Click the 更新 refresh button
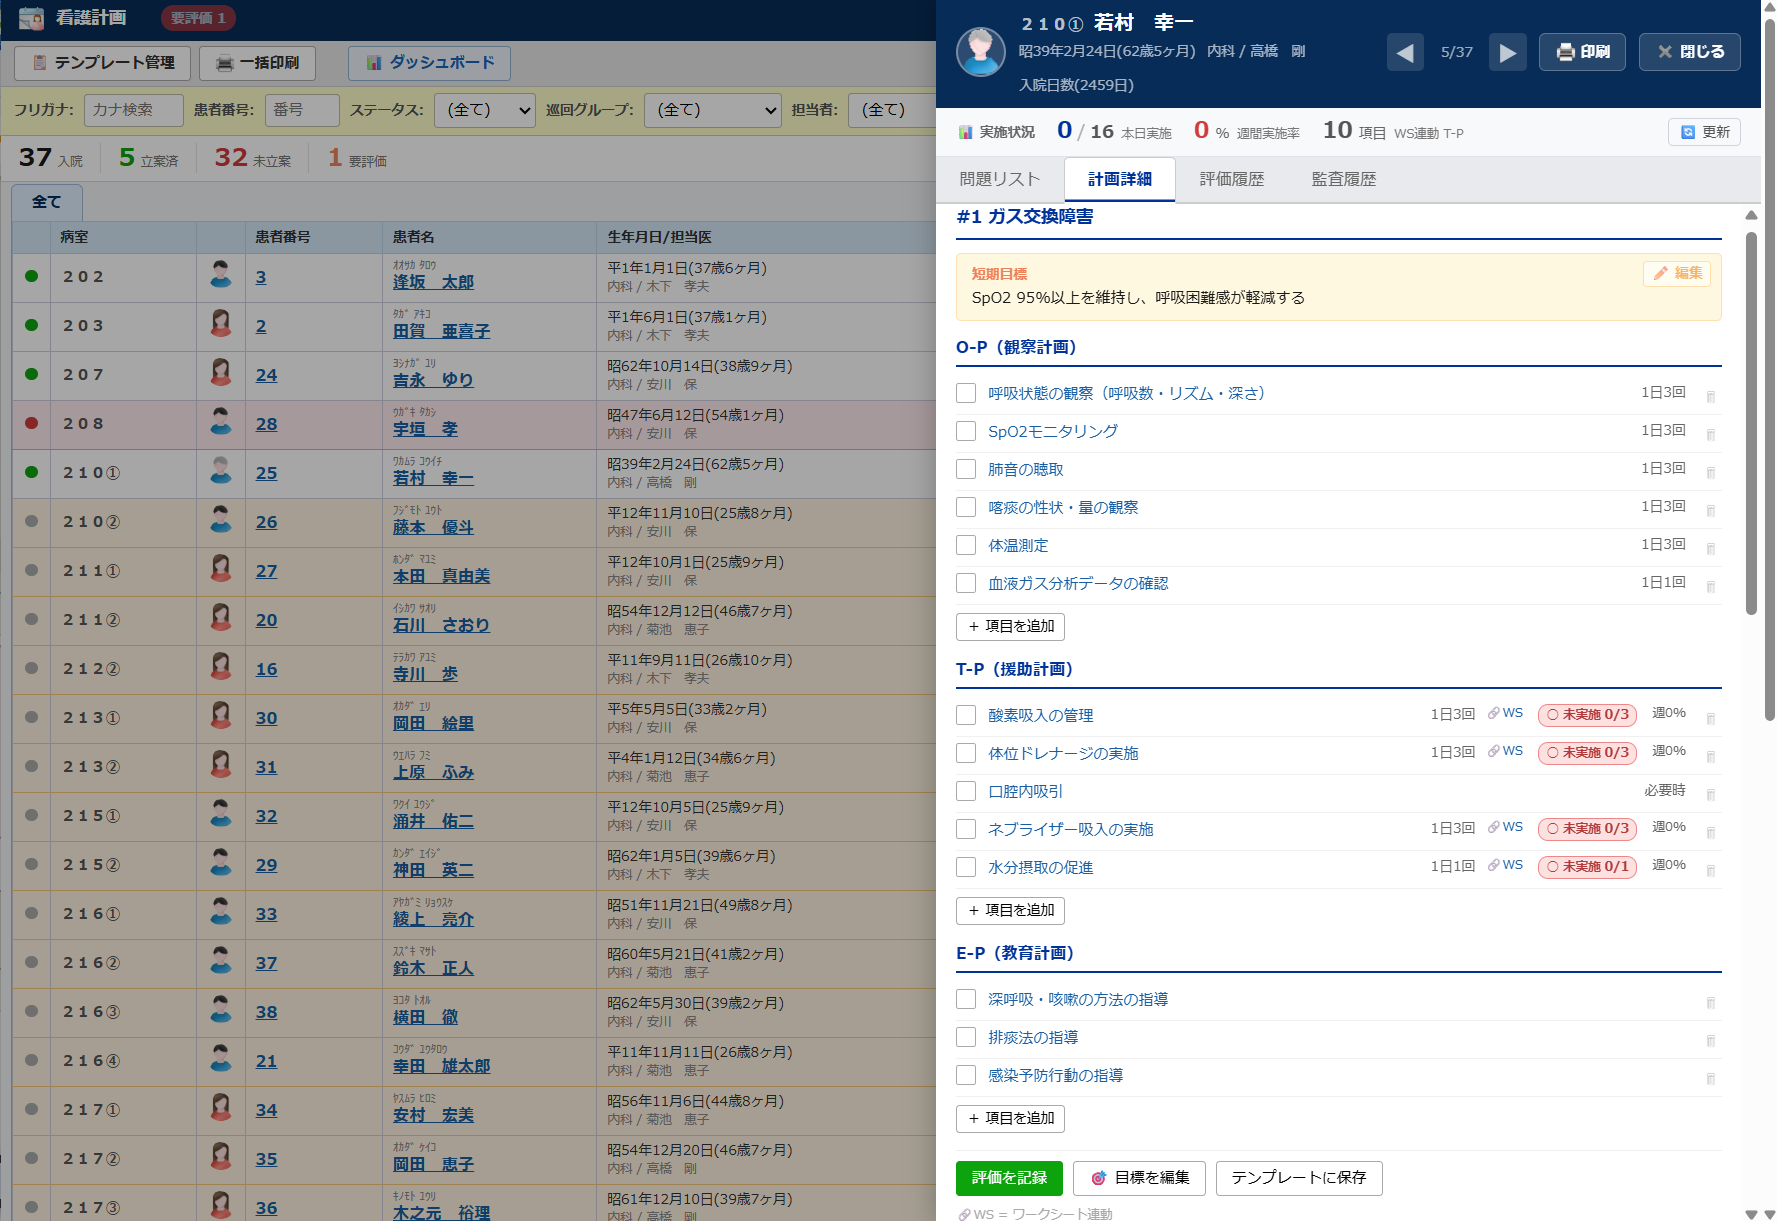 1704,132
